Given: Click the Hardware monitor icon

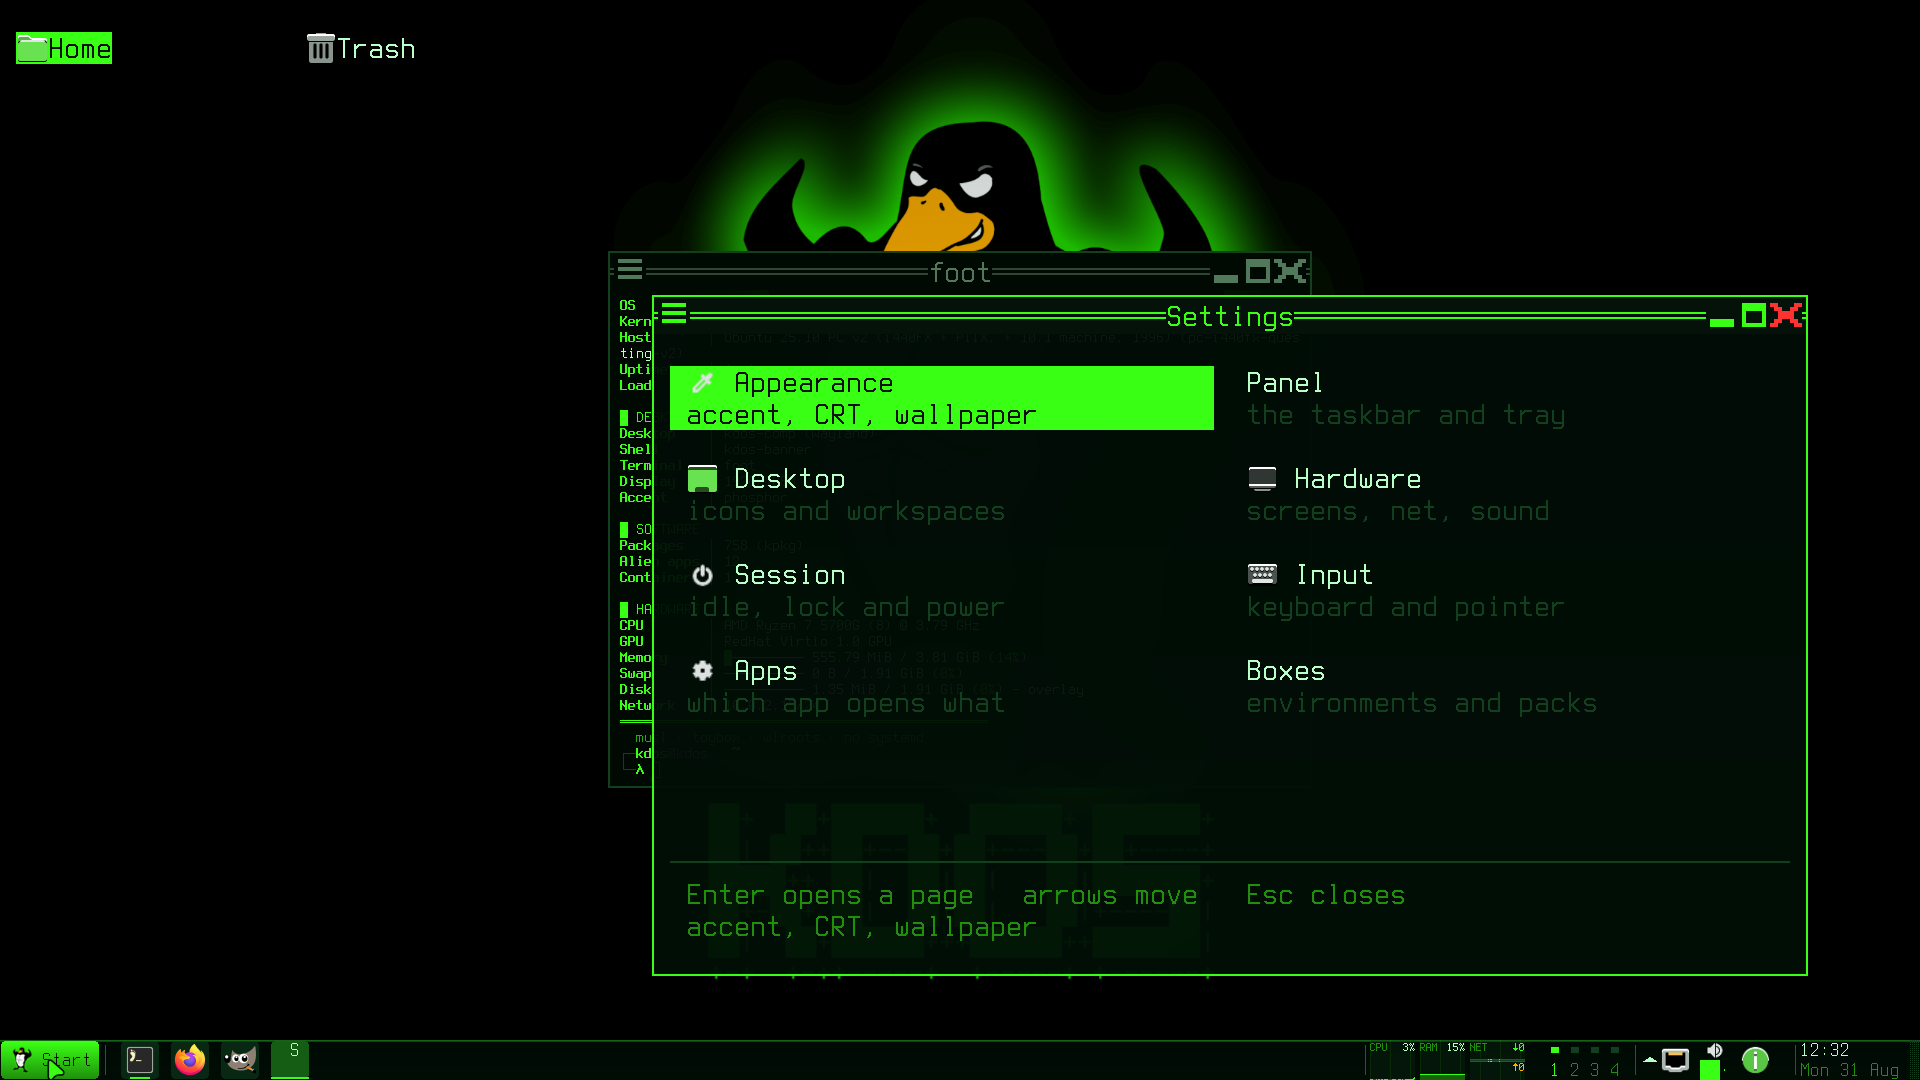Looking at the screenshot, I should coord(1263,479).
